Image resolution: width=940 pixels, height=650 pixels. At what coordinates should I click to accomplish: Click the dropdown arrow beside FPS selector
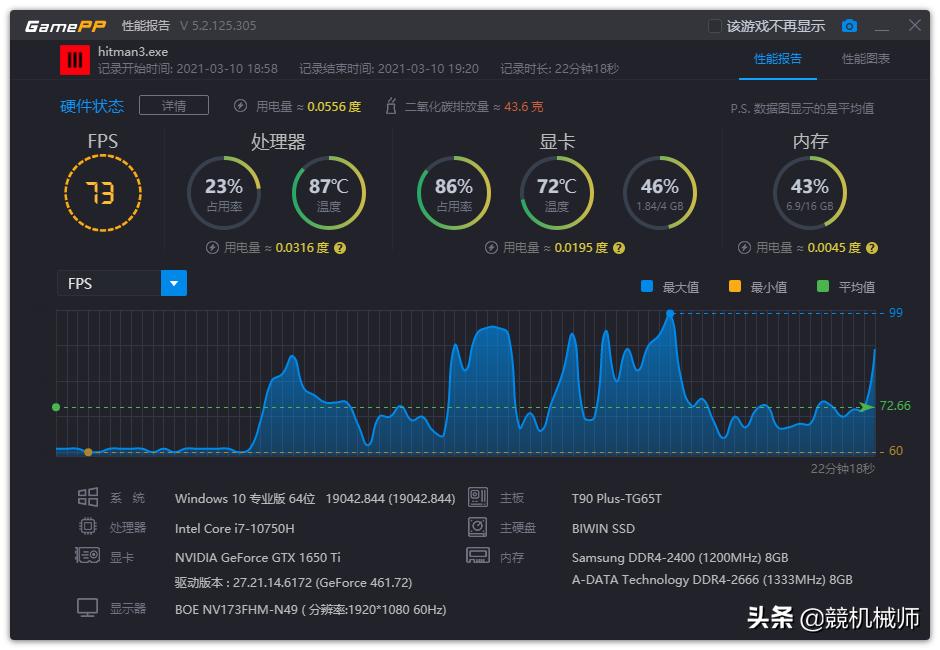(x=174, y=283)
